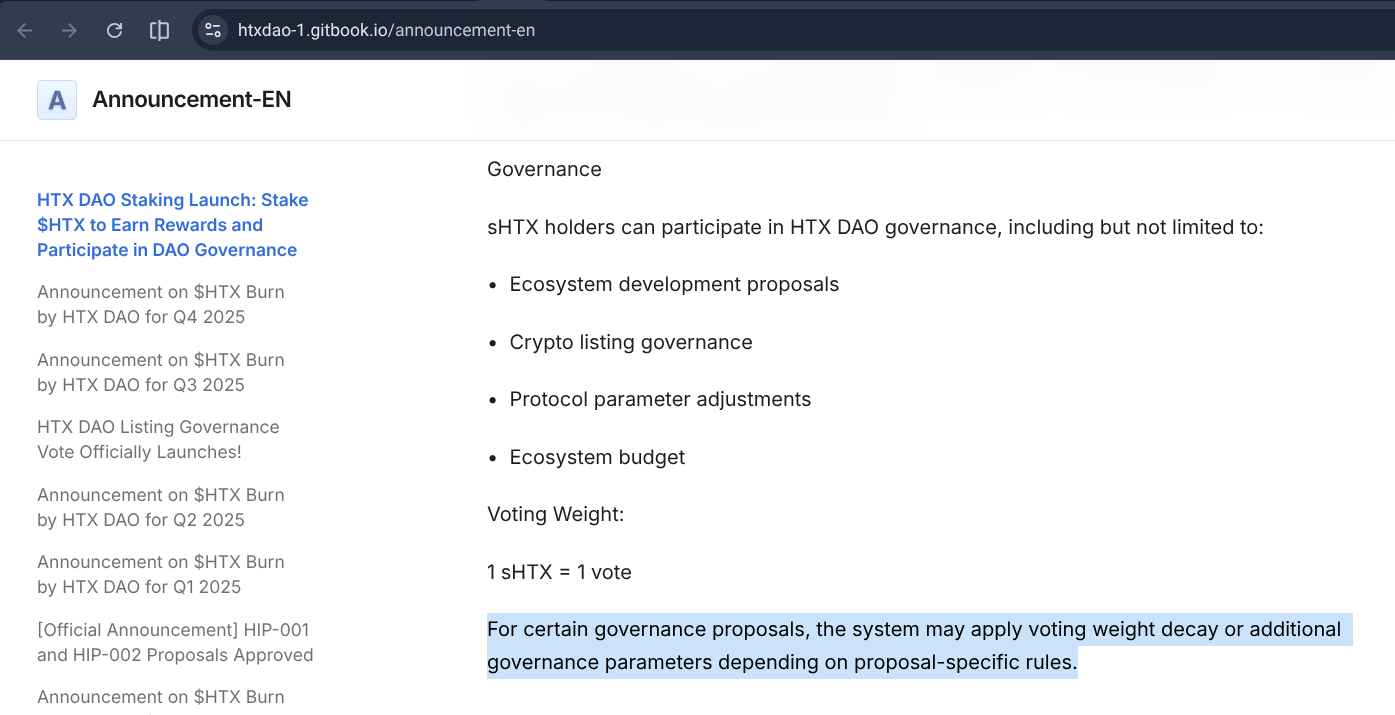
Task: Click 'Crypto listing governance' bullet
Action: (631, 342)
